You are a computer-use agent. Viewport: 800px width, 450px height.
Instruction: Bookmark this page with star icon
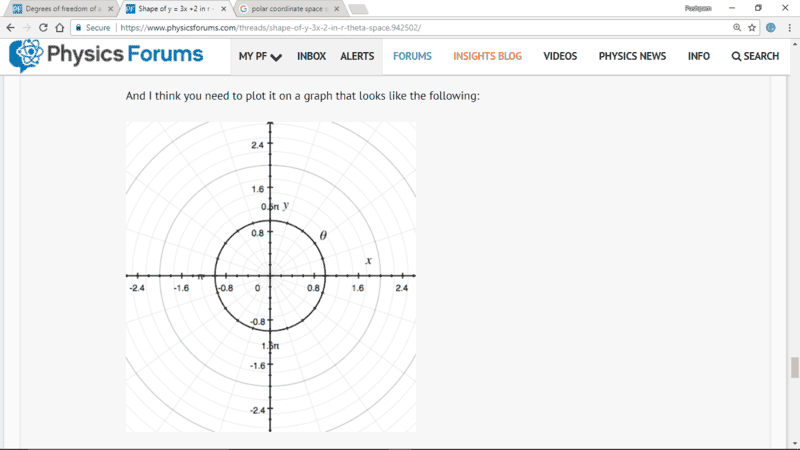752,28
